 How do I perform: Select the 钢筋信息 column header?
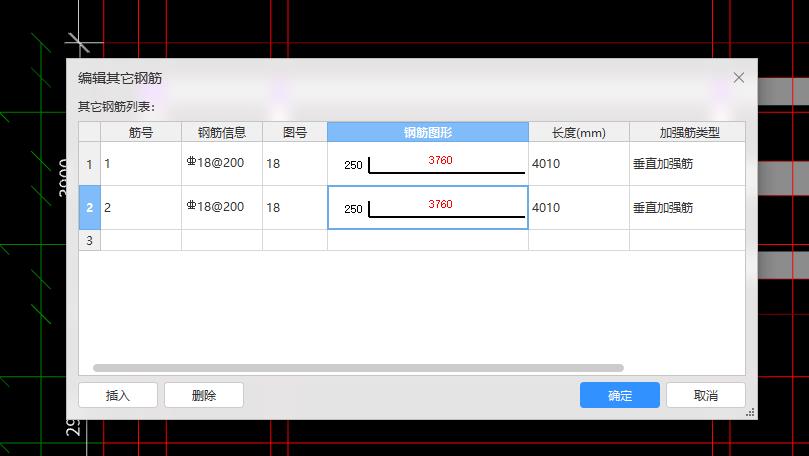222,132
